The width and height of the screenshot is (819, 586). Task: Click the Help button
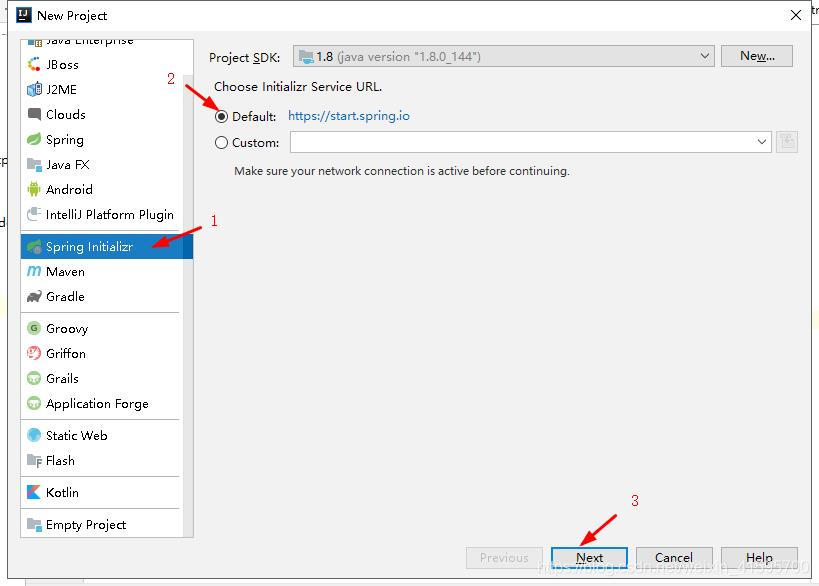pyautogui.click(x=759, y=557)
